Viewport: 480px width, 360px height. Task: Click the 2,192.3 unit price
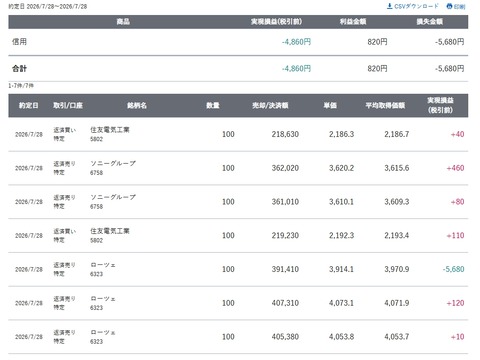click(341, 235)
